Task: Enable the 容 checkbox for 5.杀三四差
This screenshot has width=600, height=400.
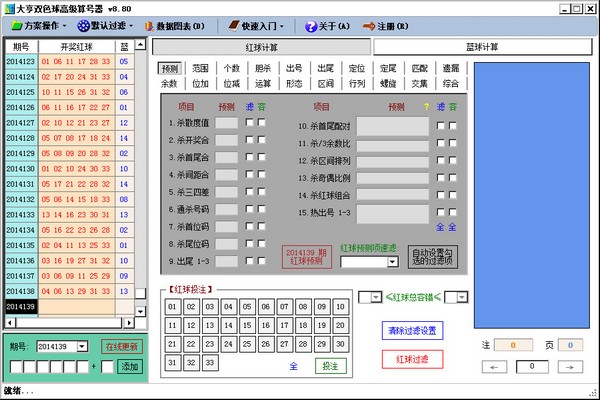Action: coord(261,191)
